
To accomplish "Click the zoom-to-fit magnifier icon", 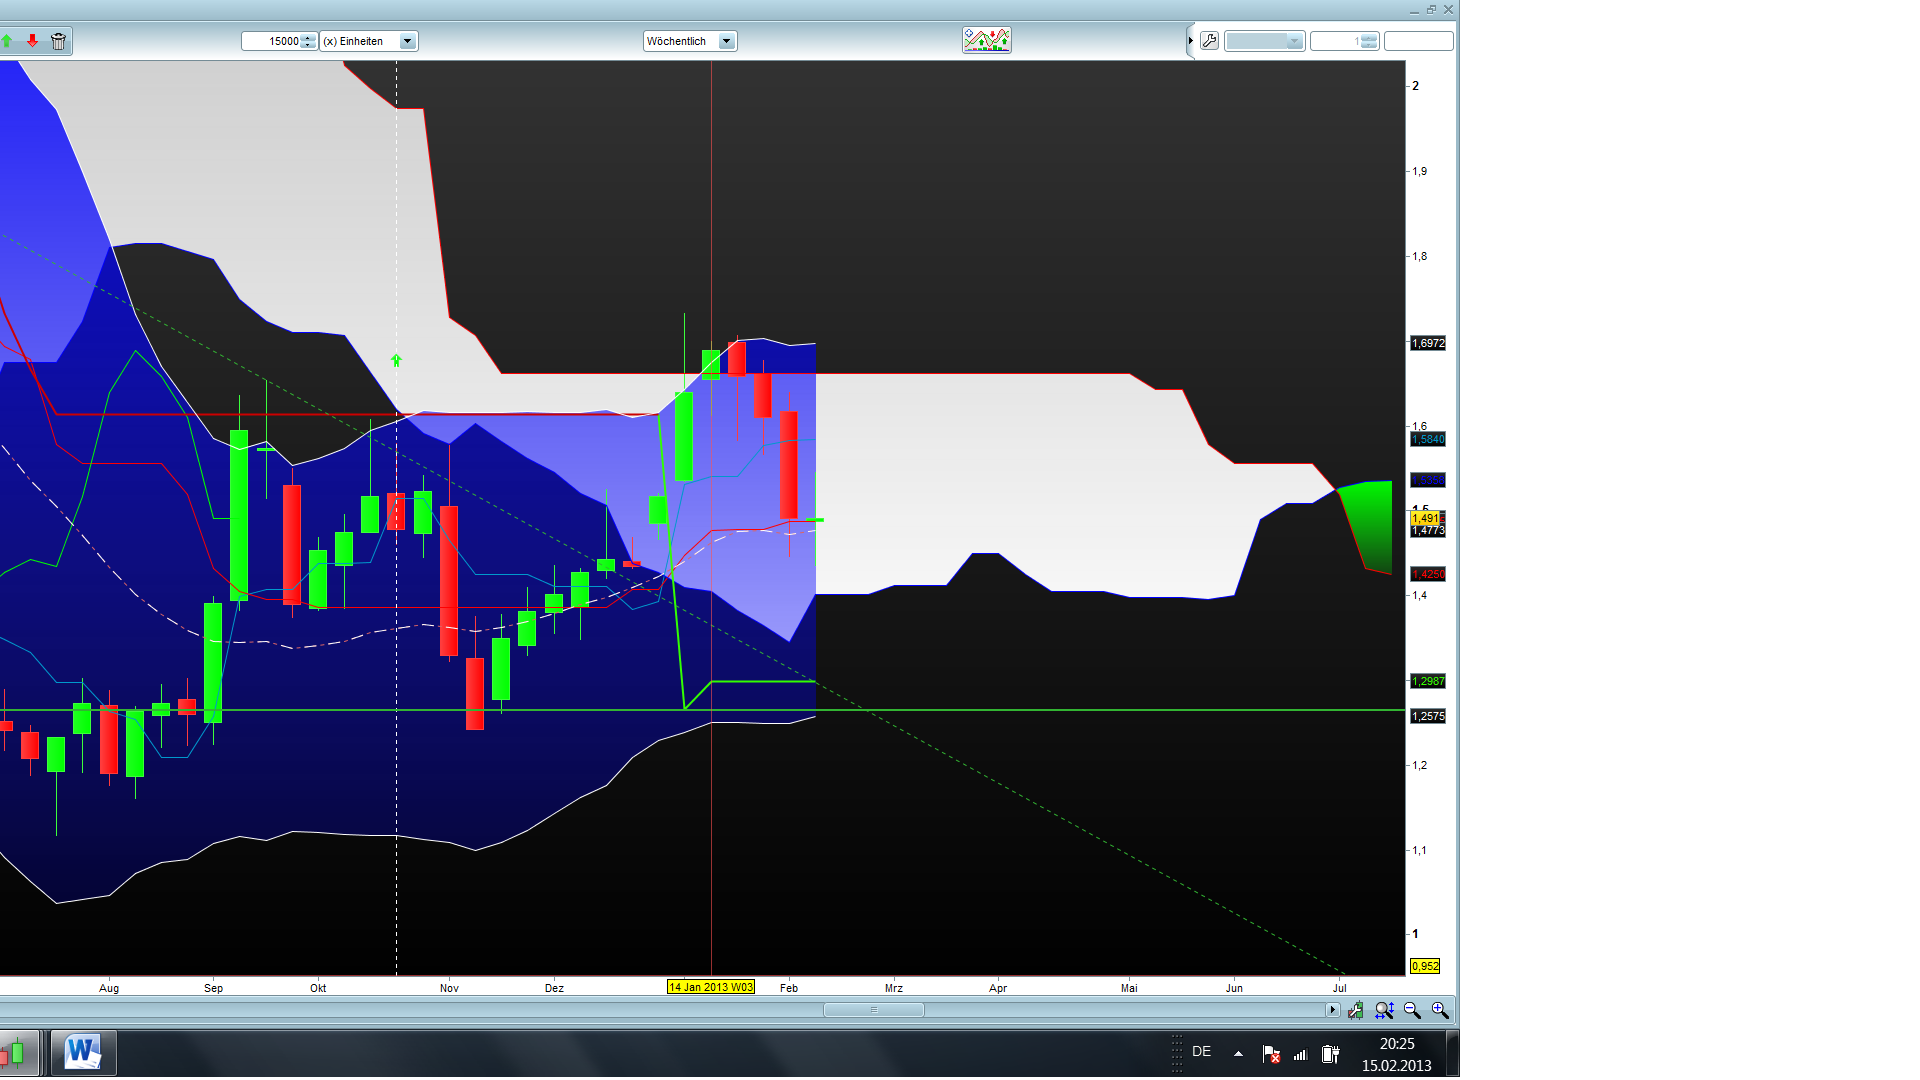I will 1384,1010.
